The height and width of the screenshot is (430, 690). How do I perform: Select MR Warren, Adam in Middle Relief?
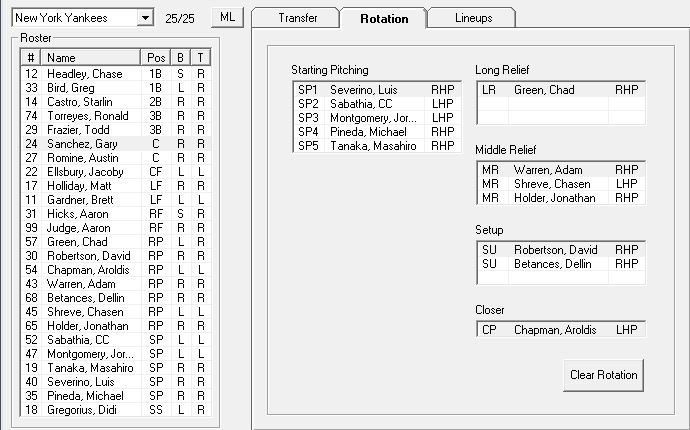coord(561,170)
